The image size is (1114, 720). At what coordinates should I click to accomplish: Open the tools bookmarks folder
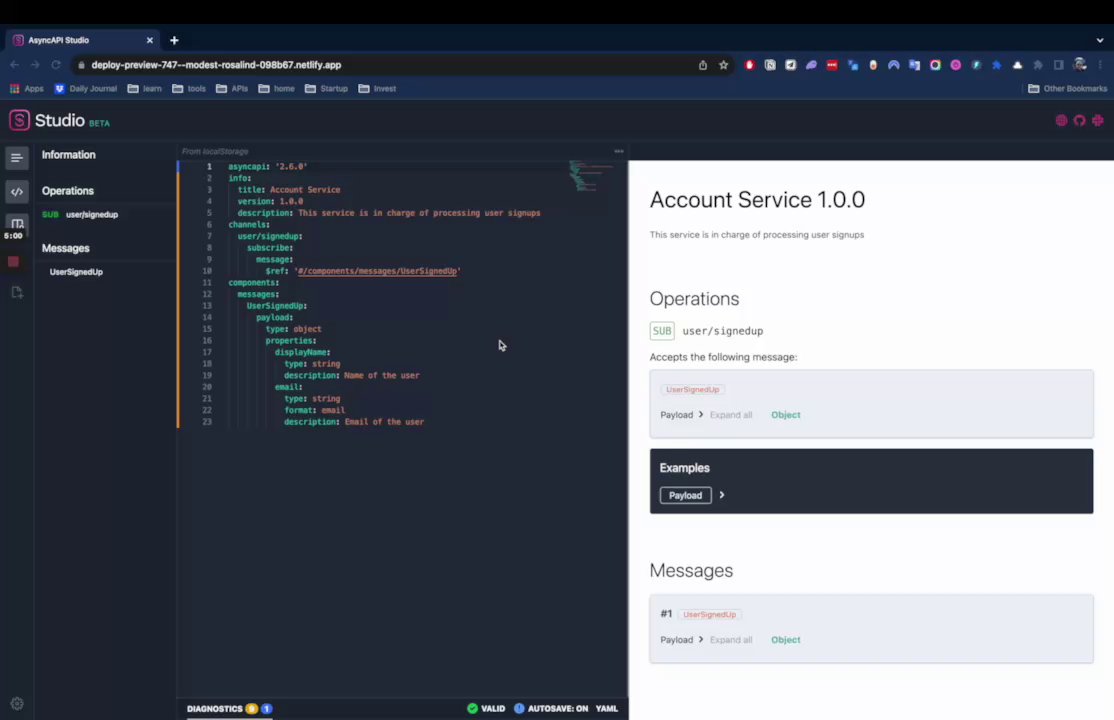[189, 89]
